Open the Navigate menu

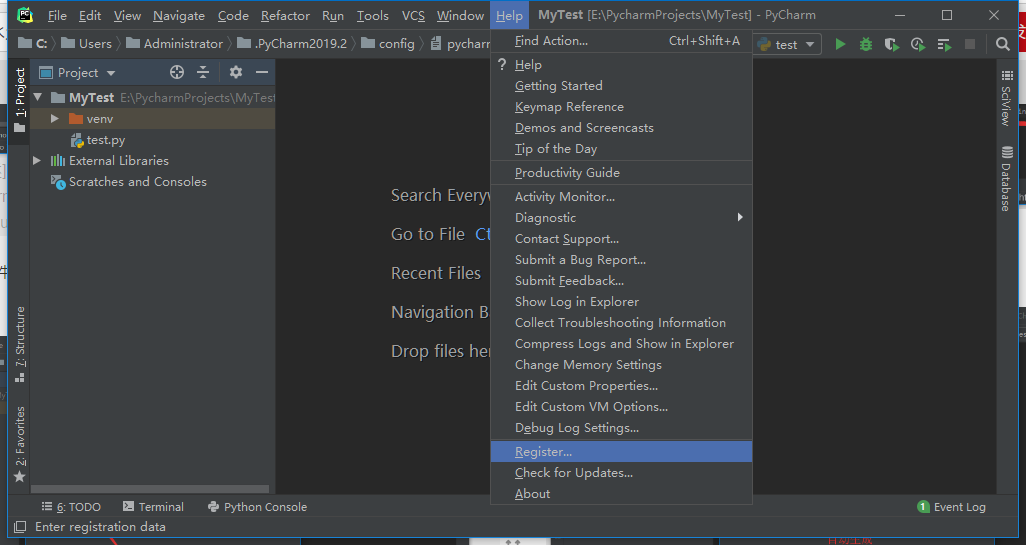(x=179, y=15)
